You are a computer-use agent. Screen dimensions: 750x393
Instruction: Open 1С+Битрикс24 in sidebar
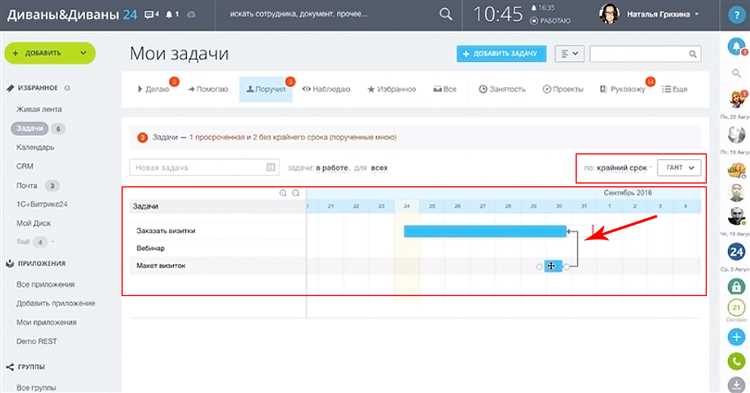(42, 204)
